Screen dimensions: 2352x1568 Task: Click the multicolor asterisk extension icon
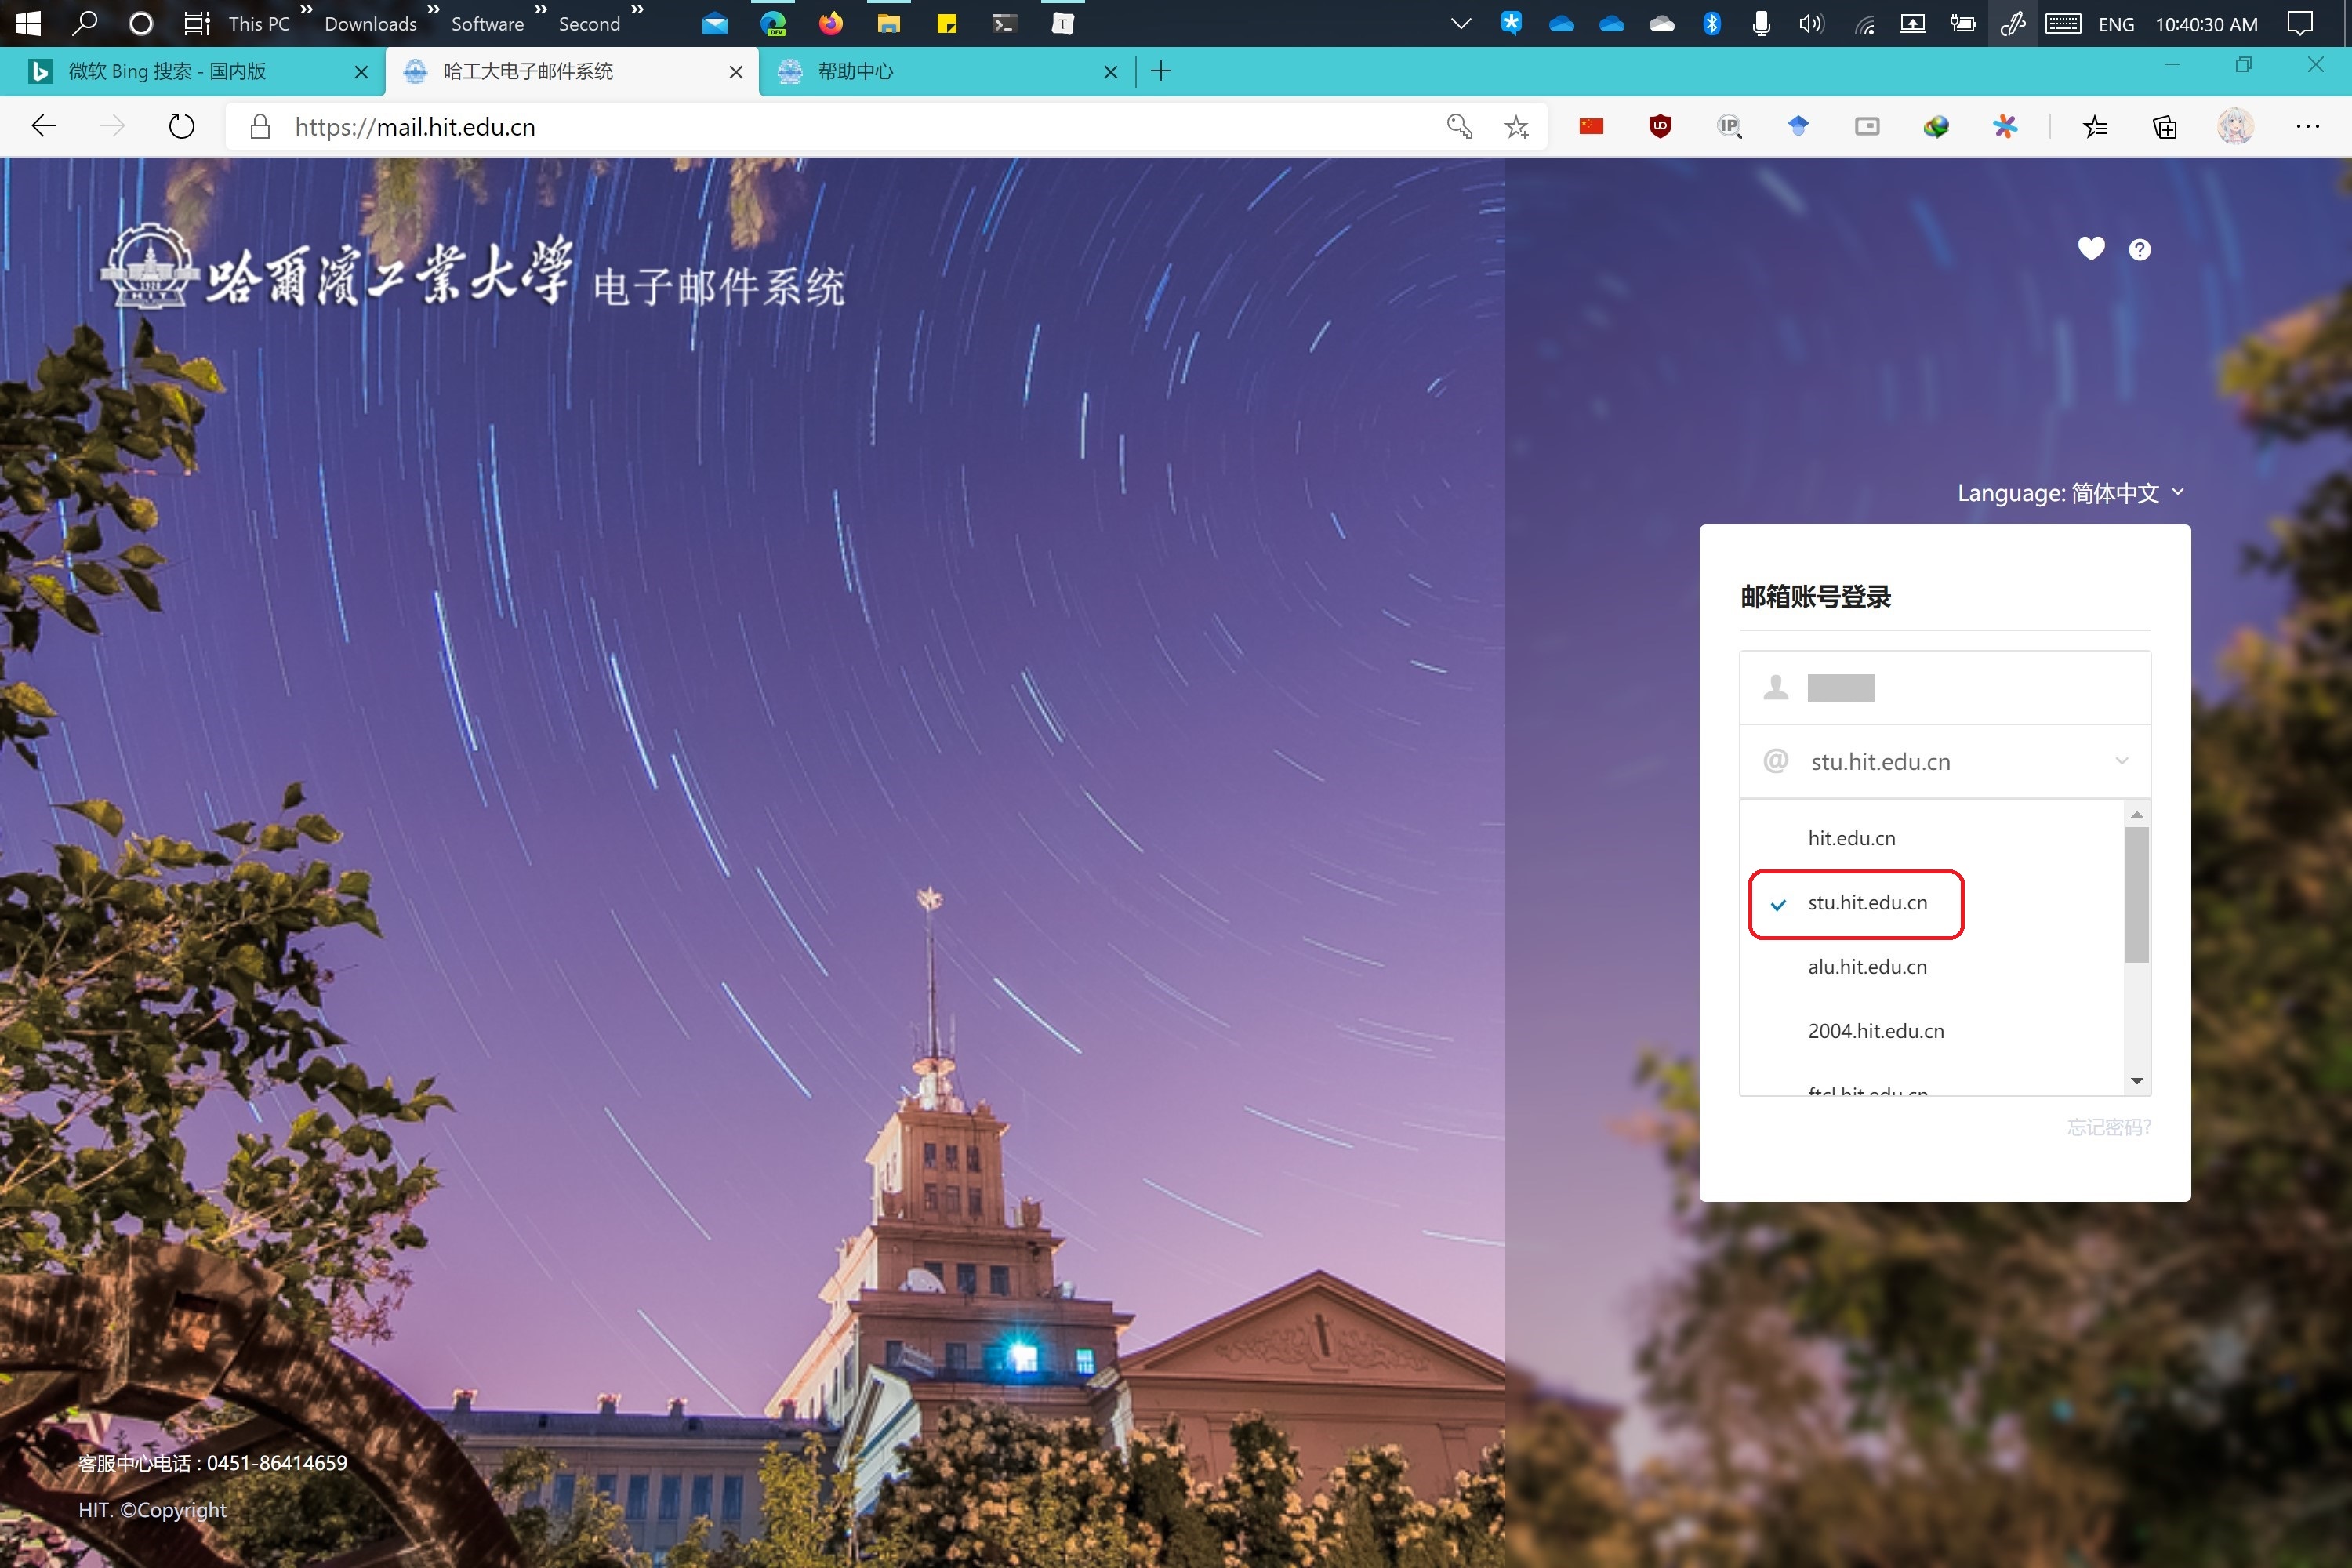(x=2005, y=126)
